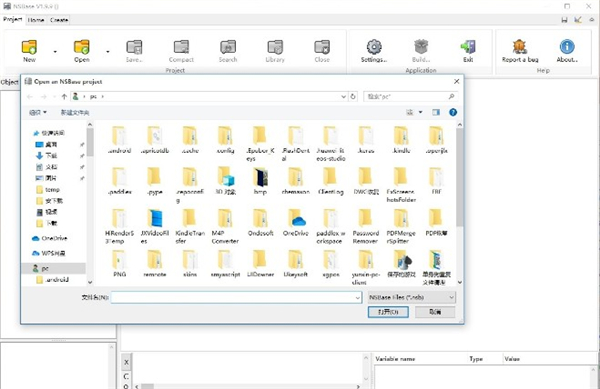Screen dimensions: 600x389
Task: Click the help question-mark icon in the dialog
Action: pos(453,112)
